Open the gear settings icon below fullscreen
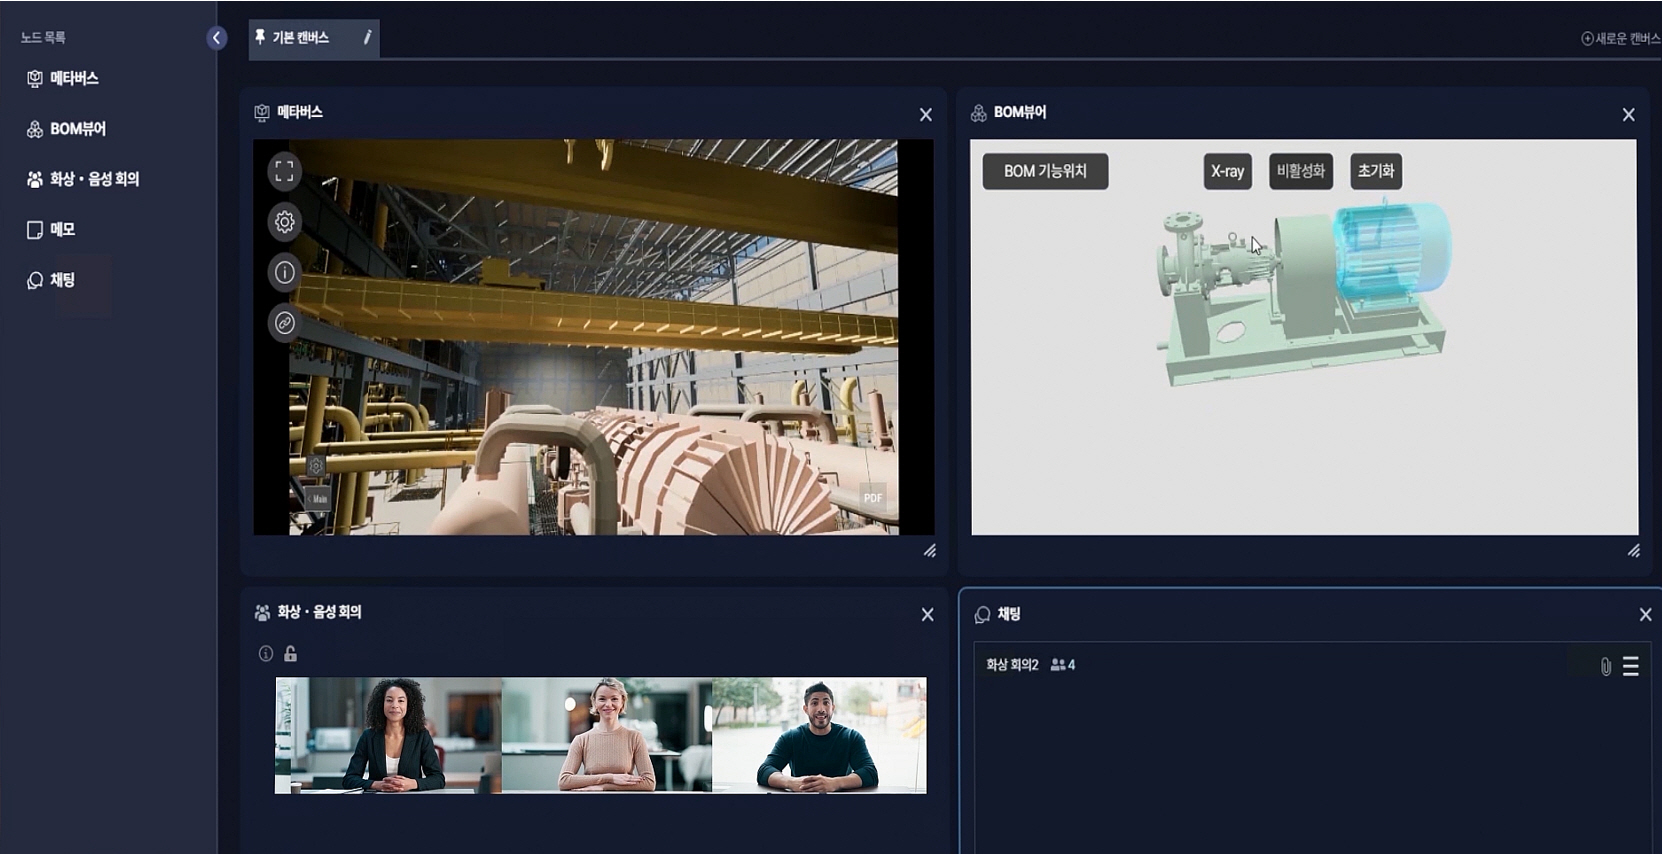 coord(284,222)
